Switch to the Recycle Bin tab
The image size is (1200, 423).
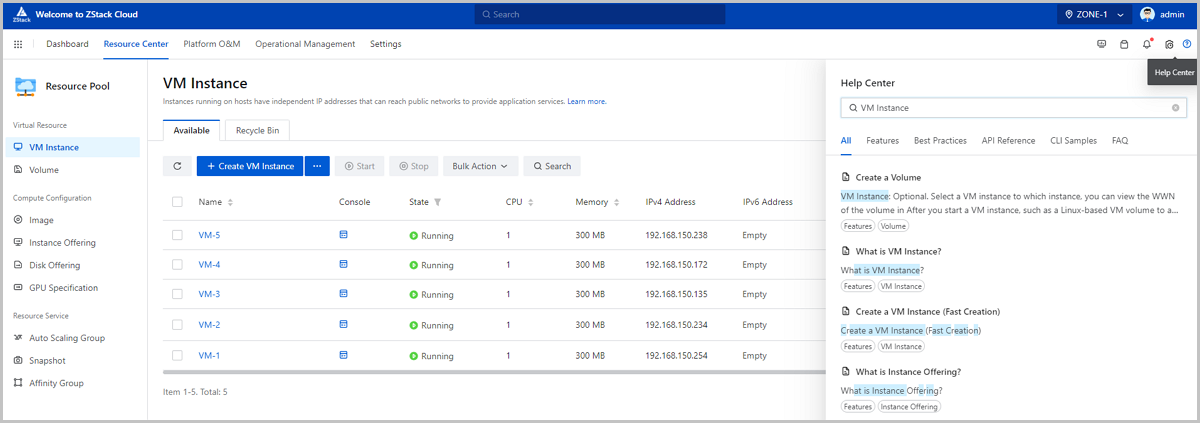[257, 130]
